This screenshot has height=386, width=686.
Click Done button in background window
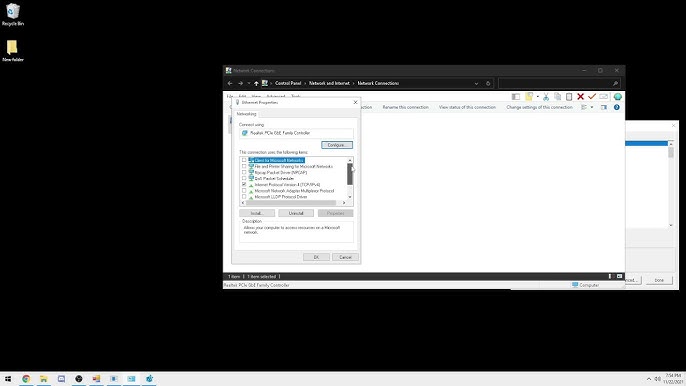pos(659,280)
